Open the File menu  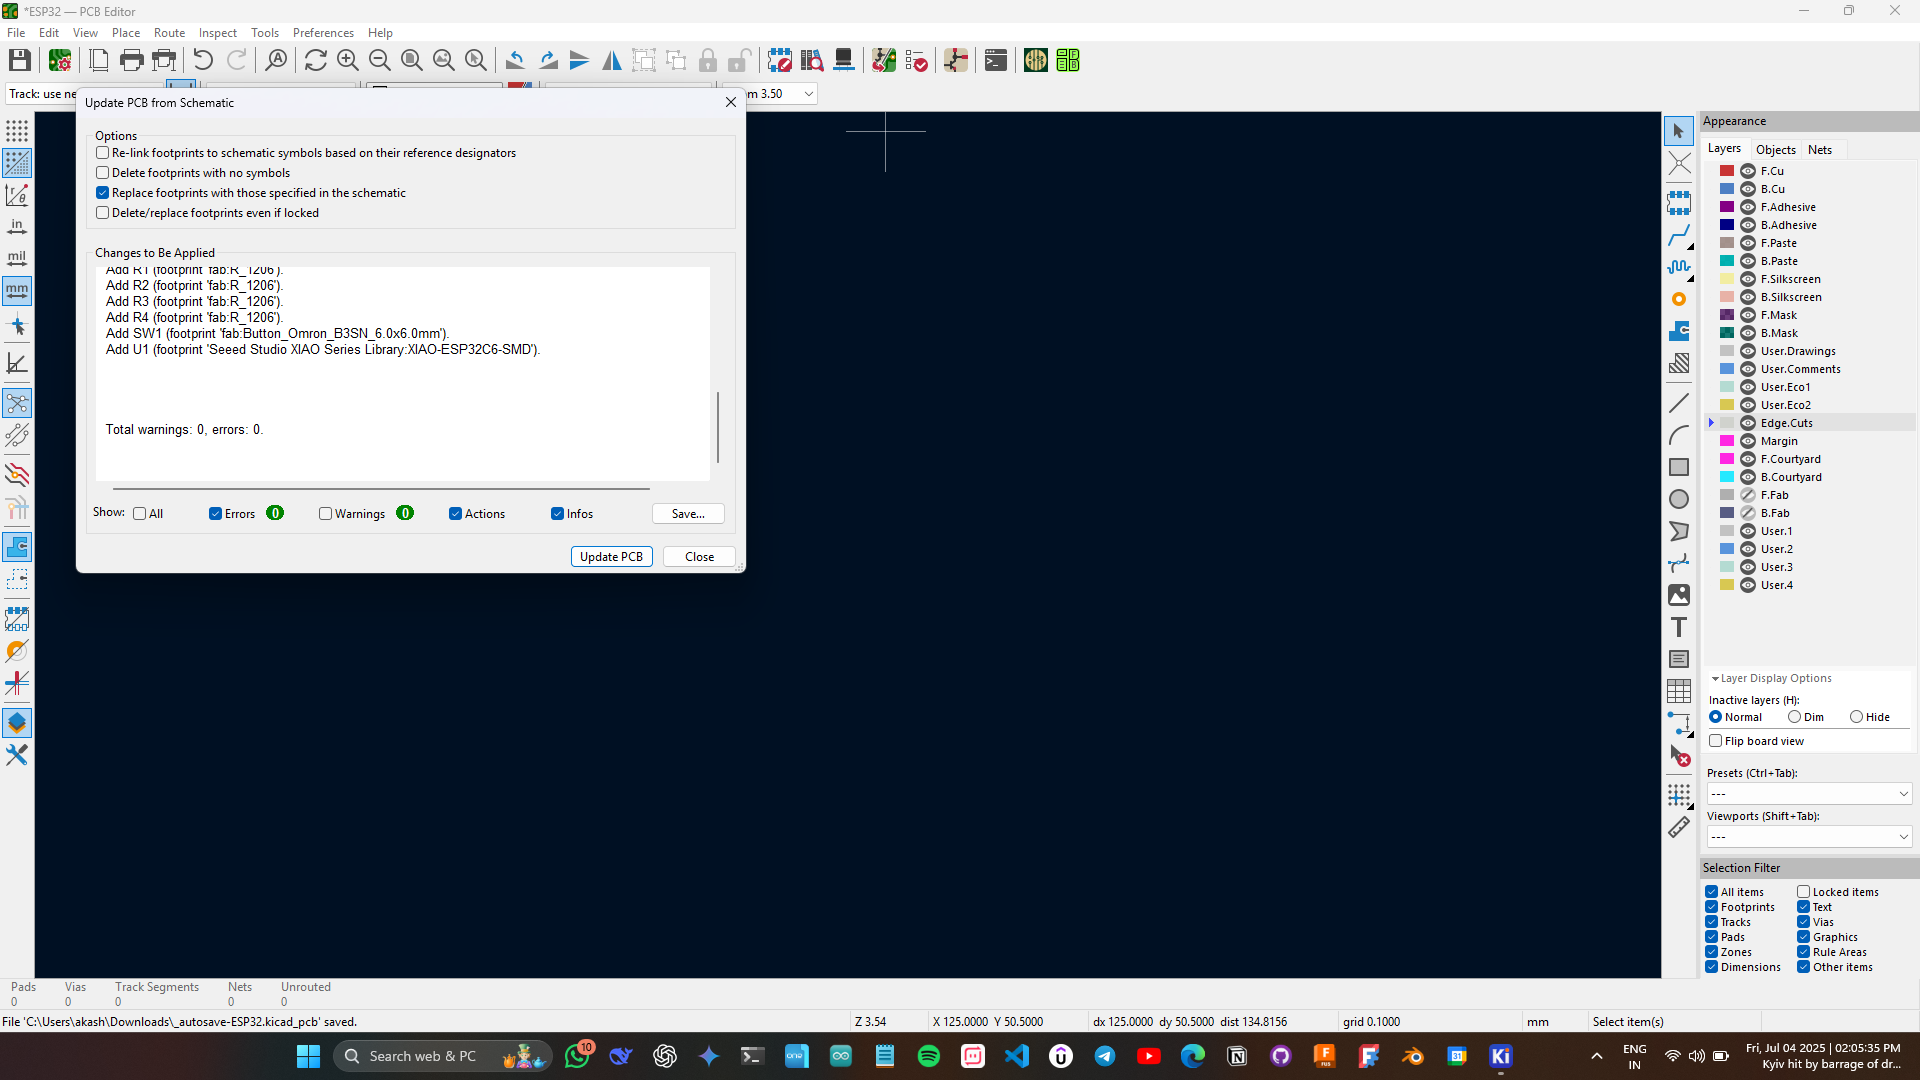click(x=16, y=33)
